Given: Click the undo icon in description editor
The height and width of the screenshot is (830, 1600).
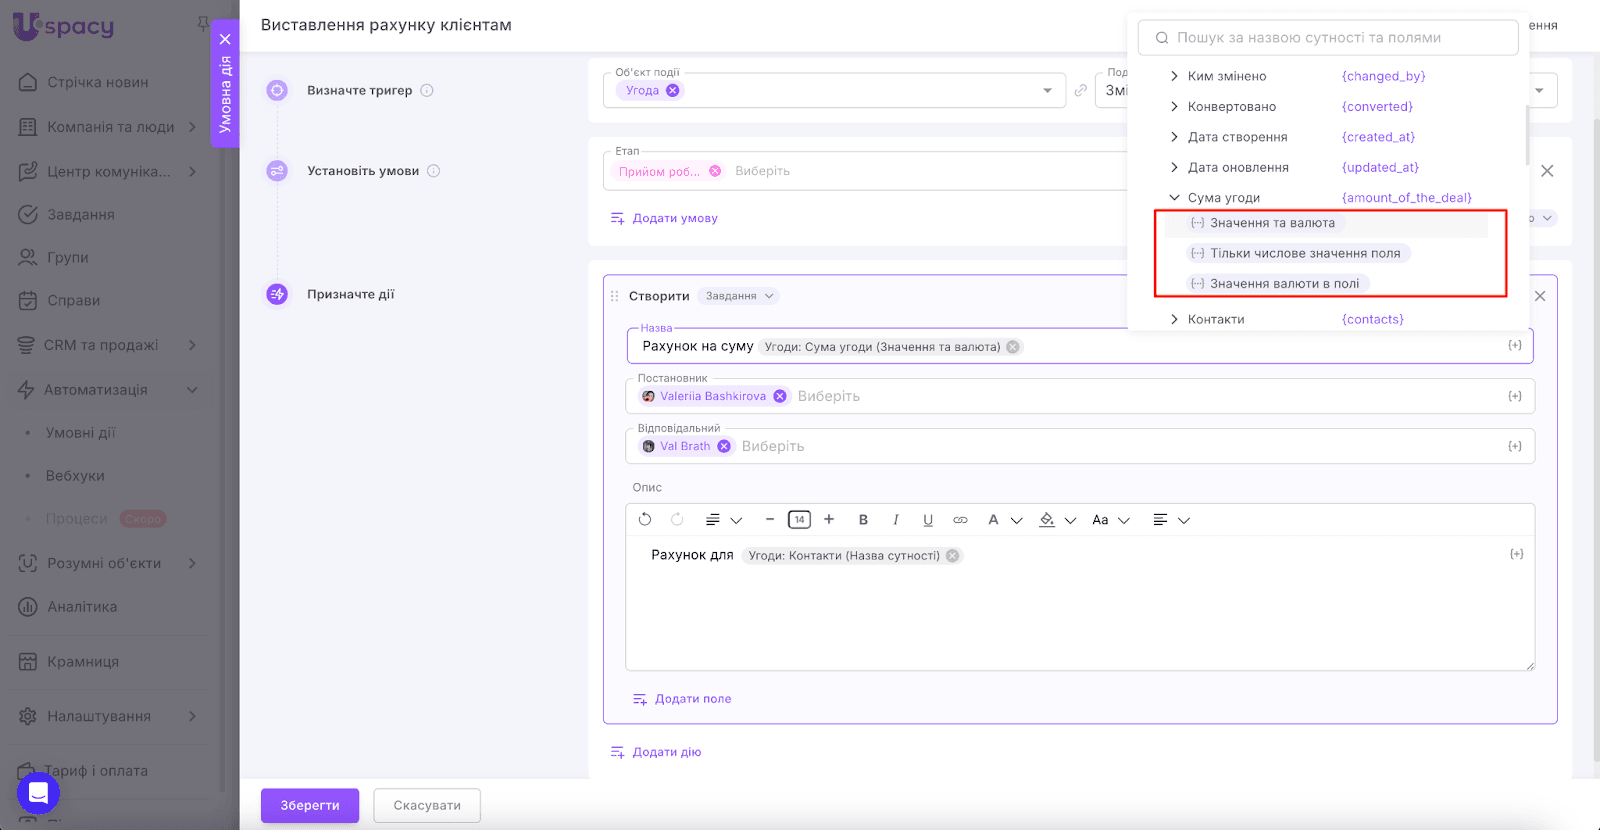Looking at the screenshot, I should 645,520.
